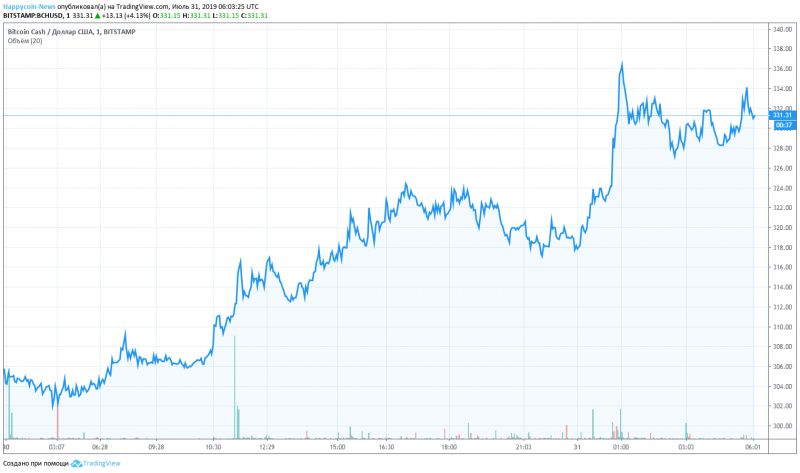Screen dimensions: 800x473
Task: Select the 06:01 time axis marker
Action: pyautogui.click(x=751, y=447)
